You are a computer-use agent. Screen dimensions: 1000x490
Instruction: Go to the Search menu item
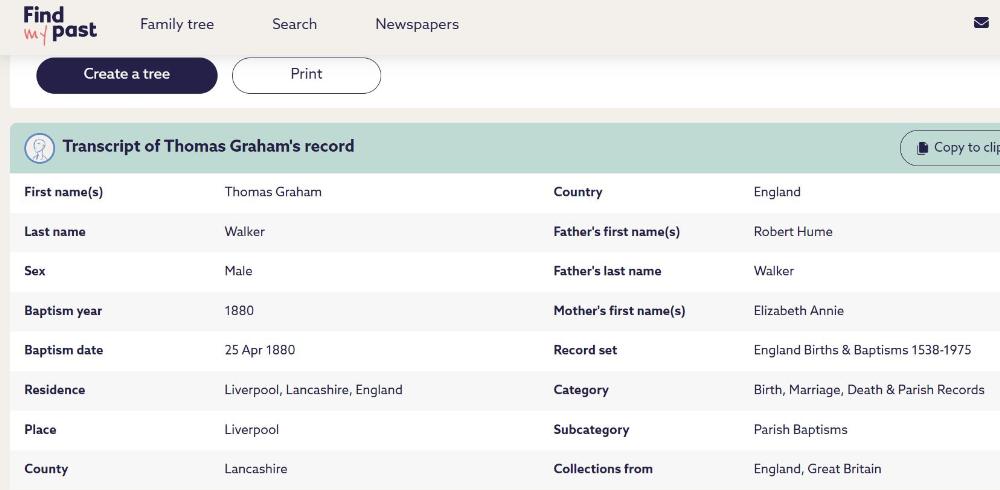(x=294, y=24)
